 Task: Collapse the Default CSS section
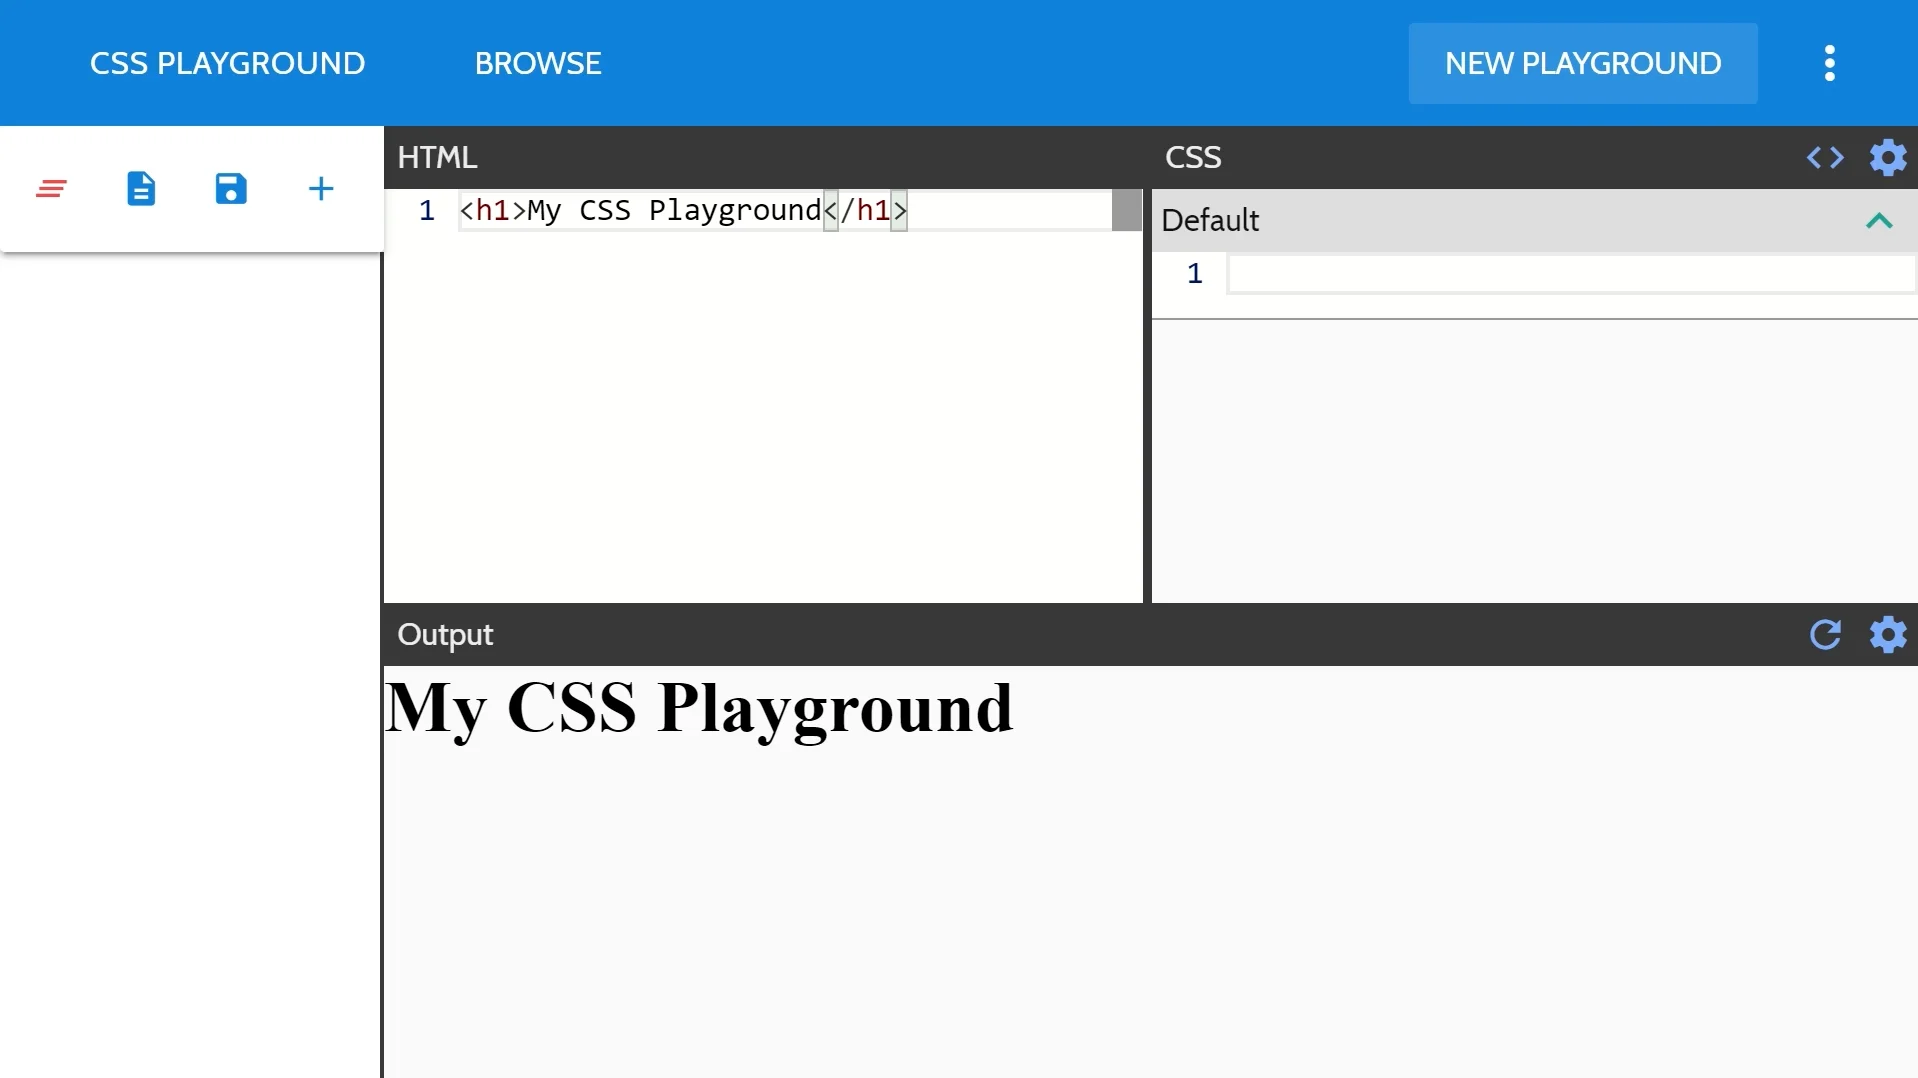tap(1878, 221)
